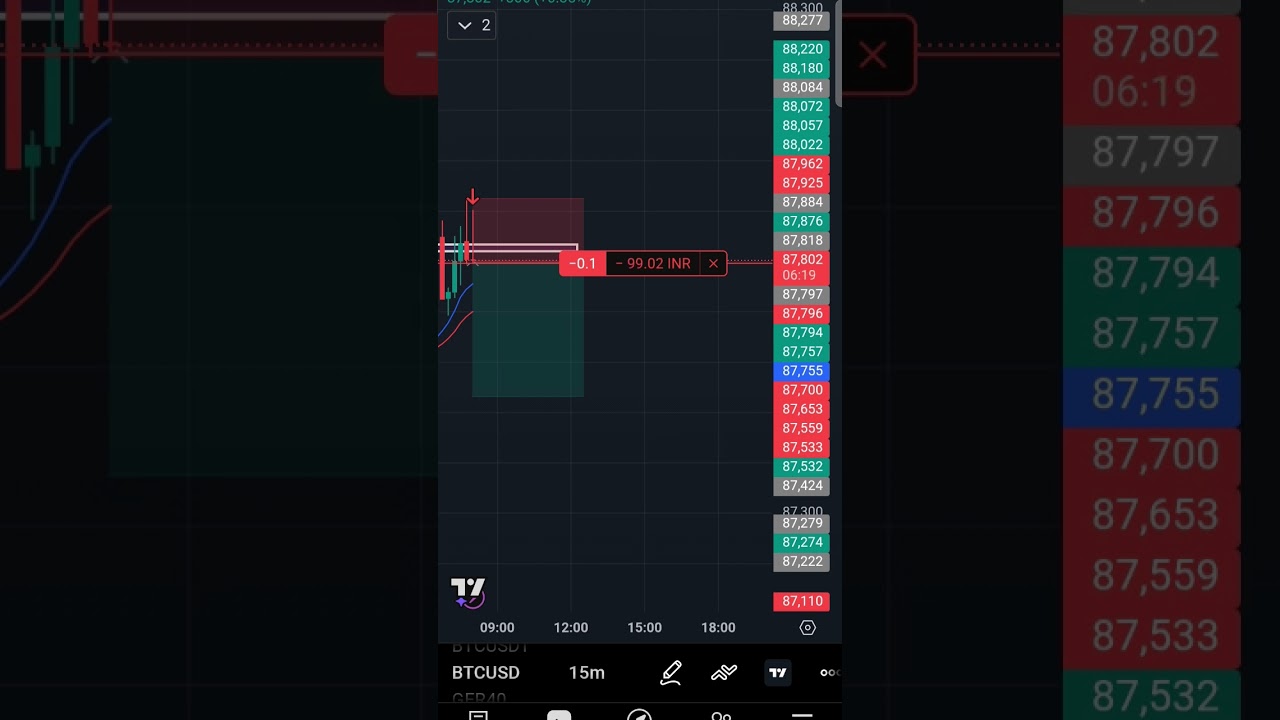Tap the -99.02 INR profit/loss label

tap(653, 264)
